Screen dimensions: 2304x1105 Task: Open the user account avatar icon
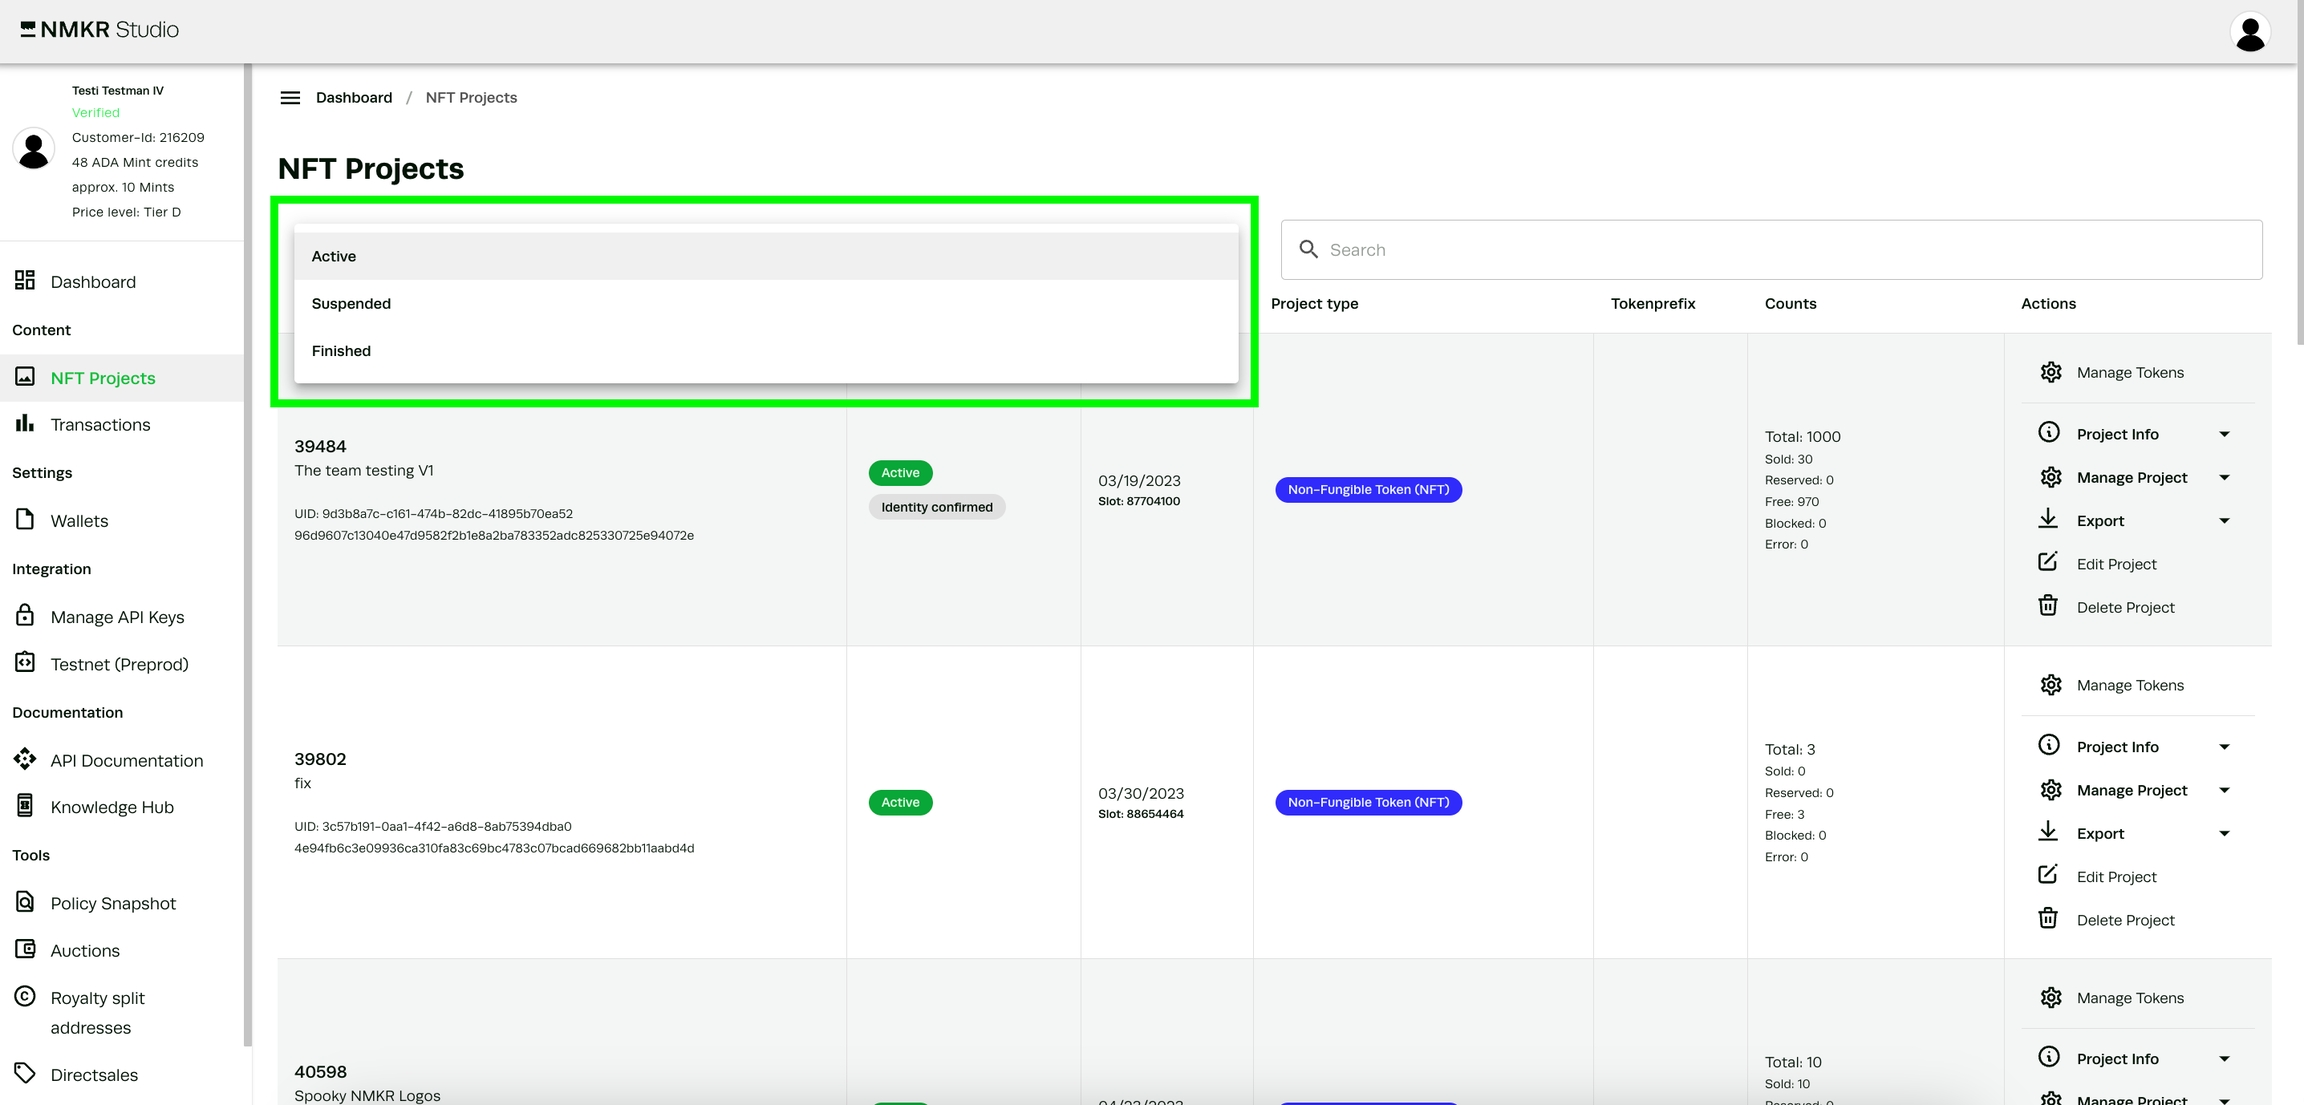2249,32
